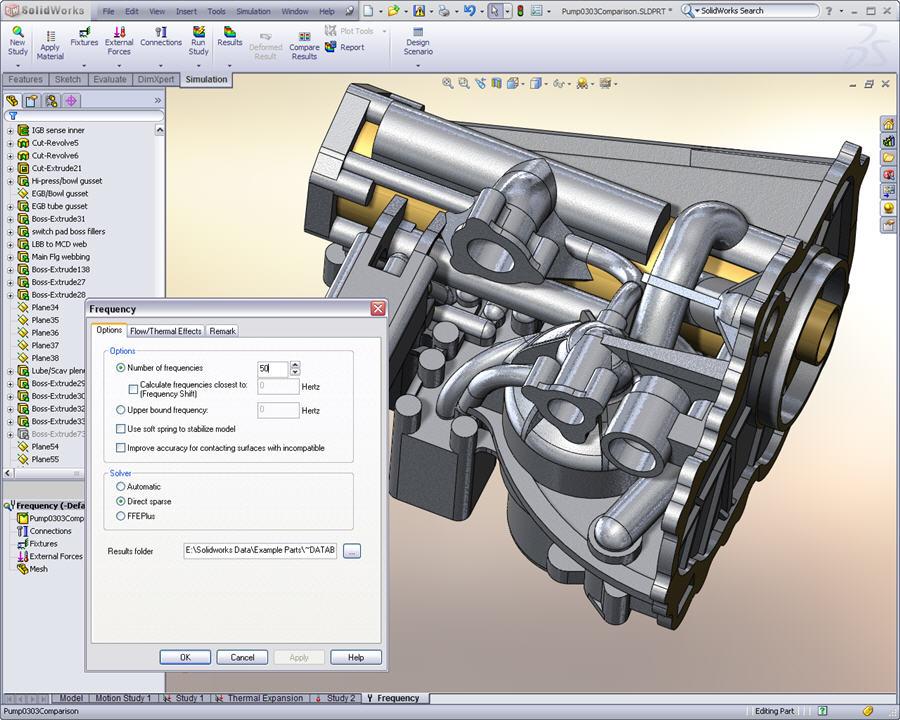
Task: Open Help from the Frequency dialog
Action: (356, 657)
